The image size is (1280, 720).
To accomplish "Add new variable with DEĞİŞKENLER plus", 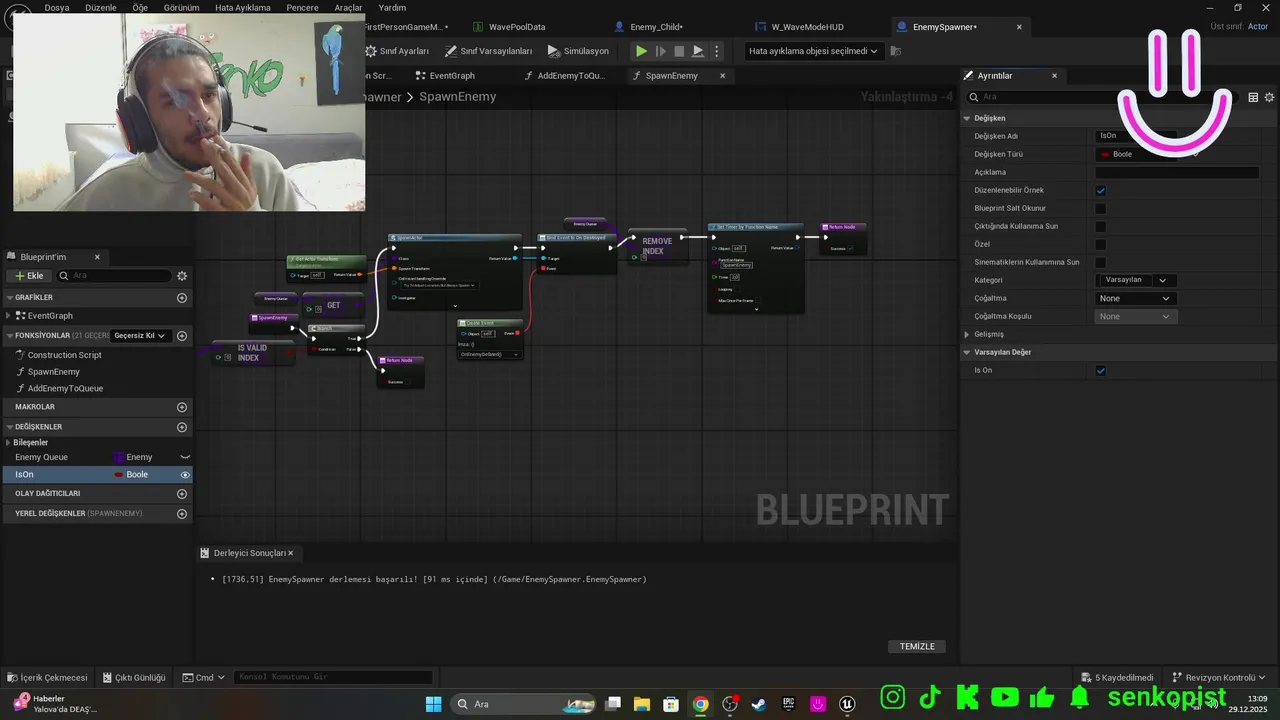I will pyautogui.click(x=182, y=427).
